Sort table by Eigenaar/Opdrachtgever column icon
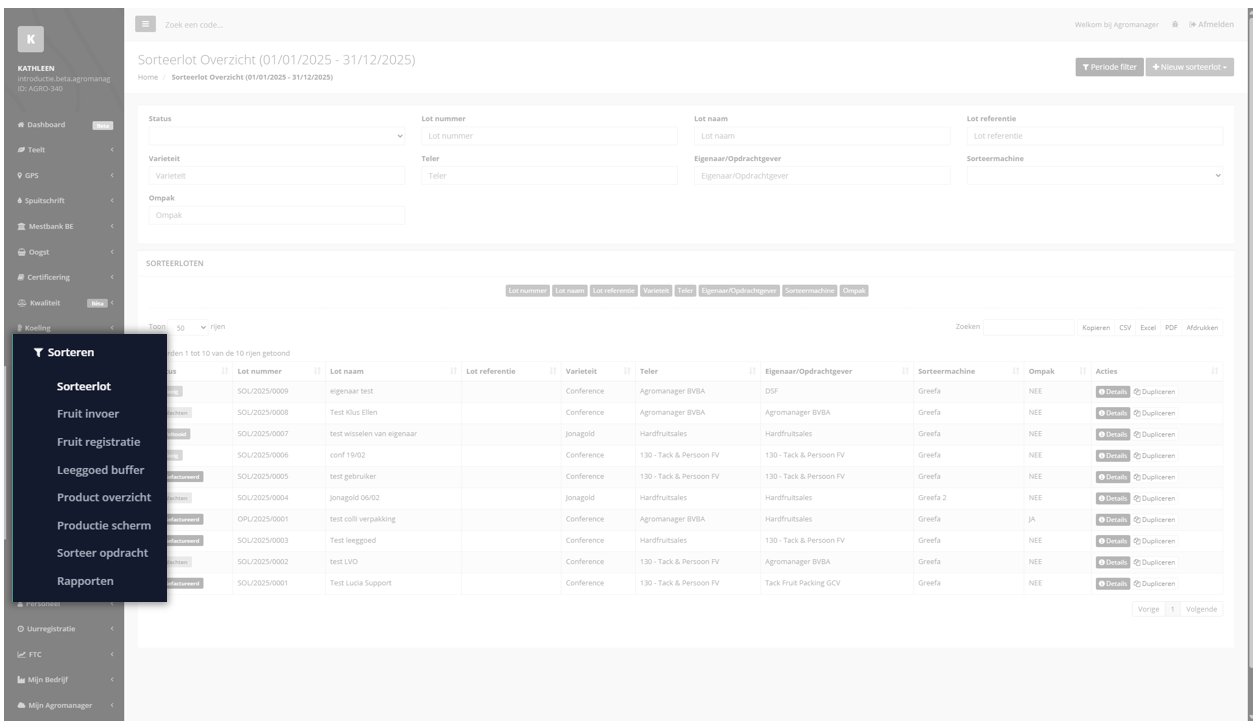 (905, 372)
